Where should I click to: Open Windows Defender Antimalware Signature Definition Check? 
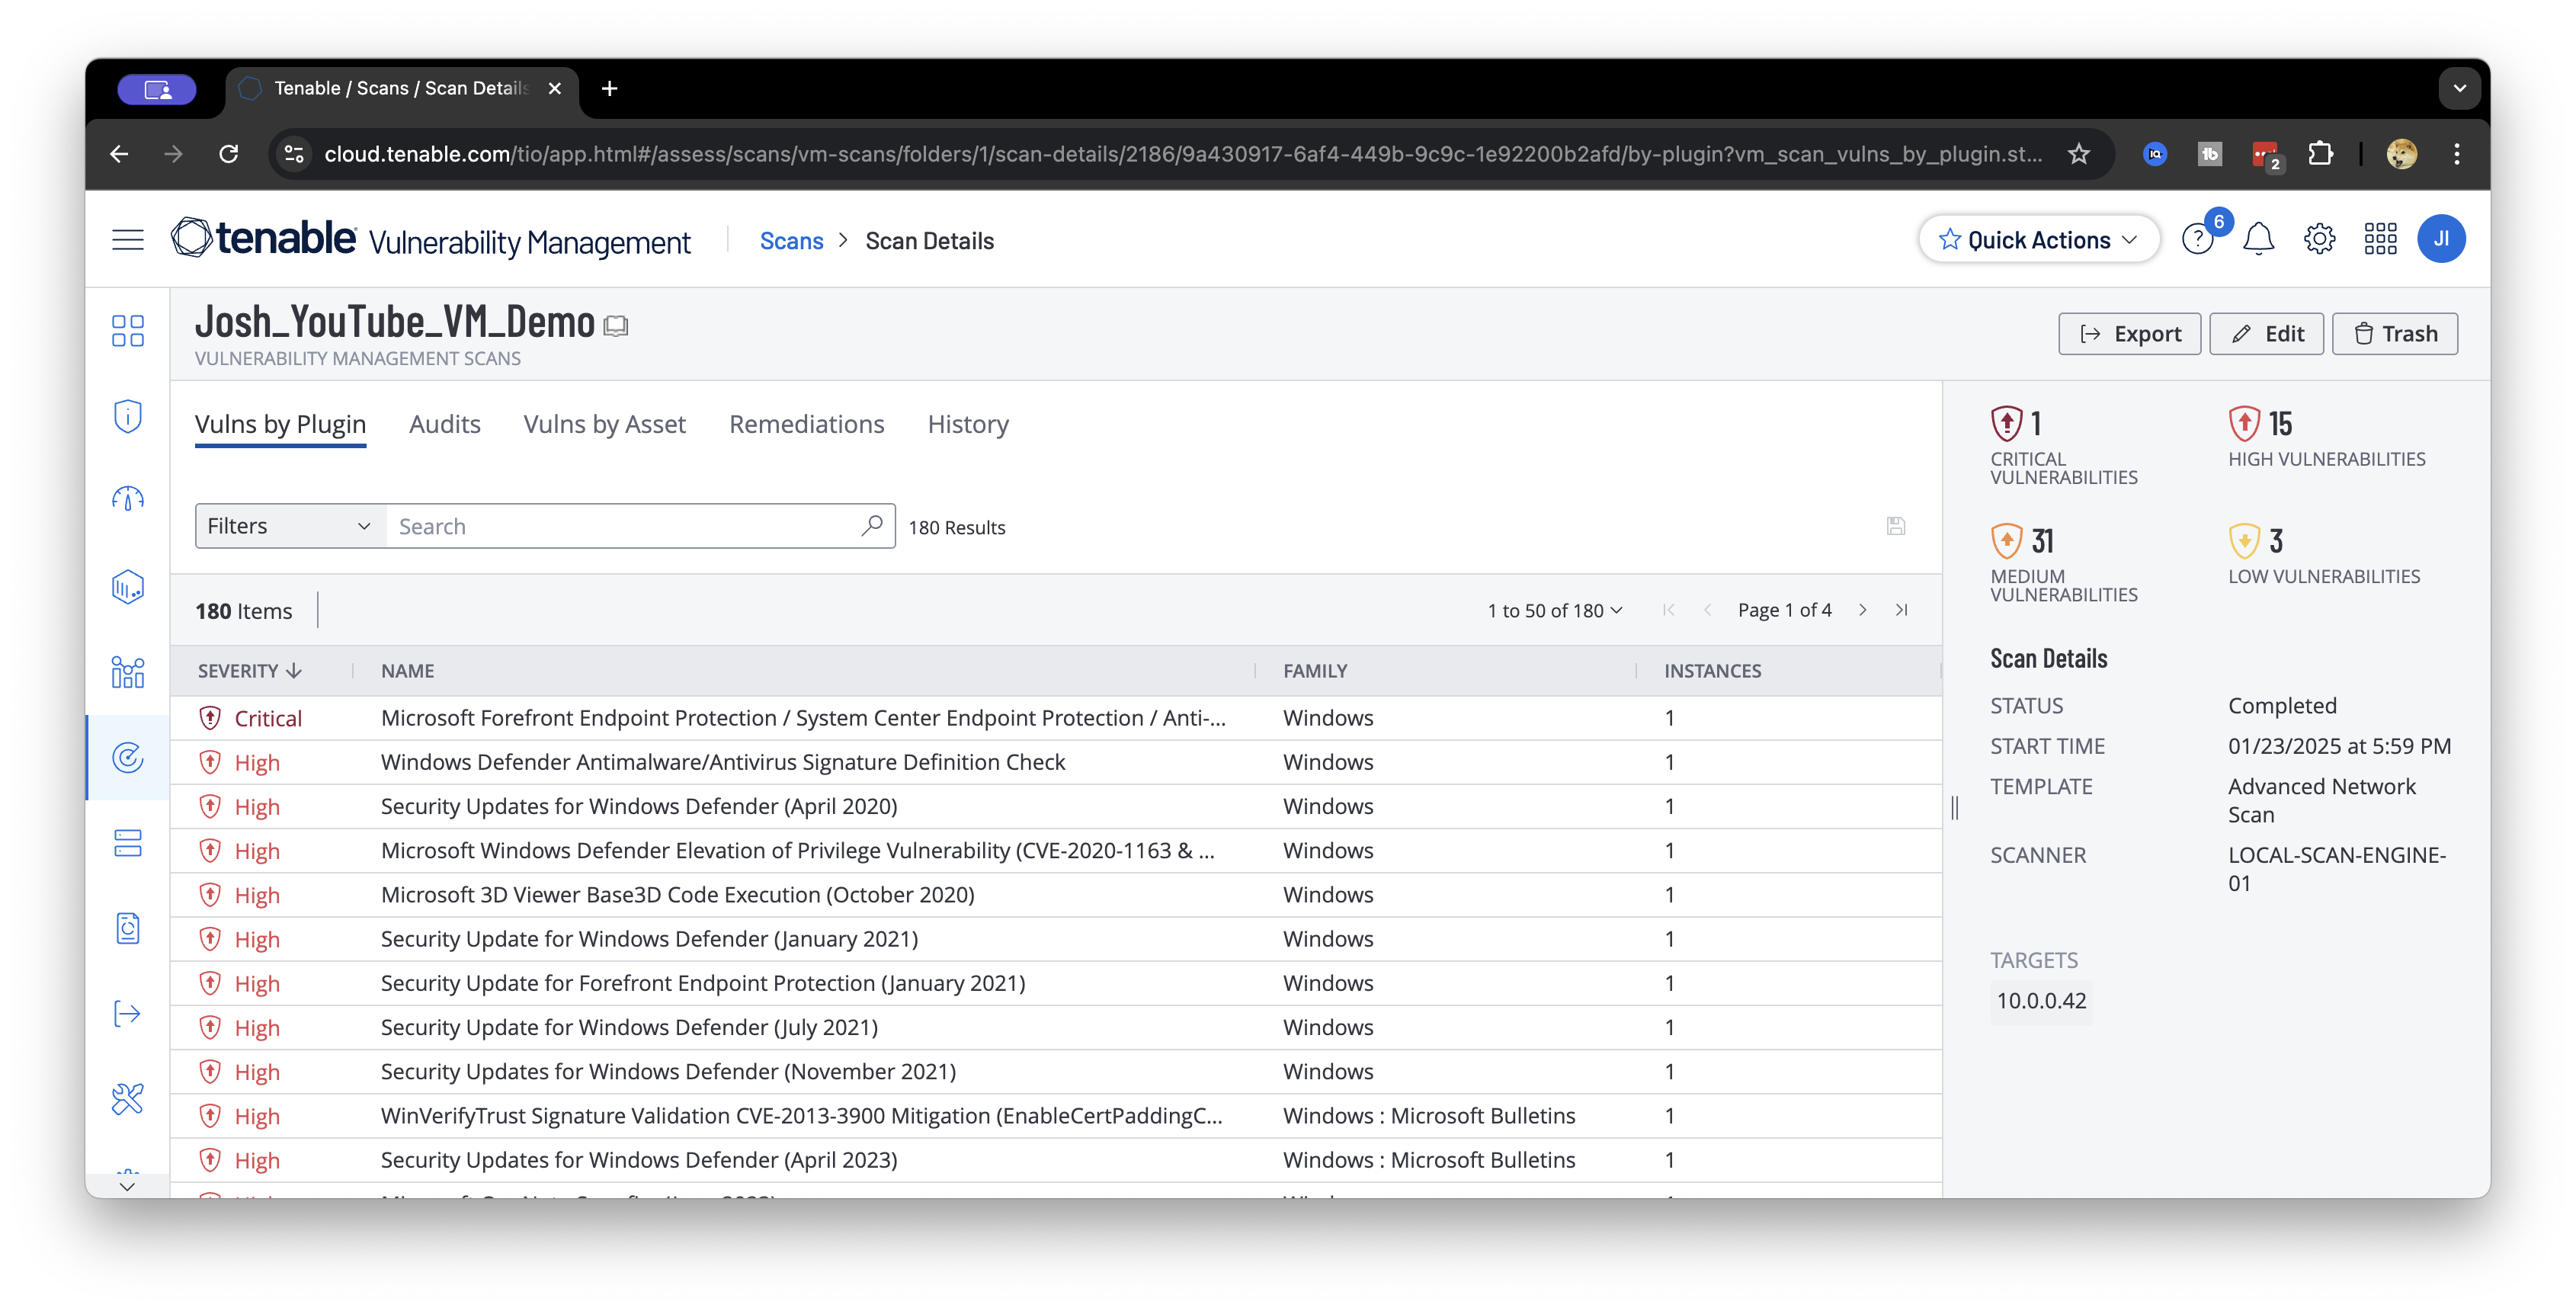coord(1056,762)
